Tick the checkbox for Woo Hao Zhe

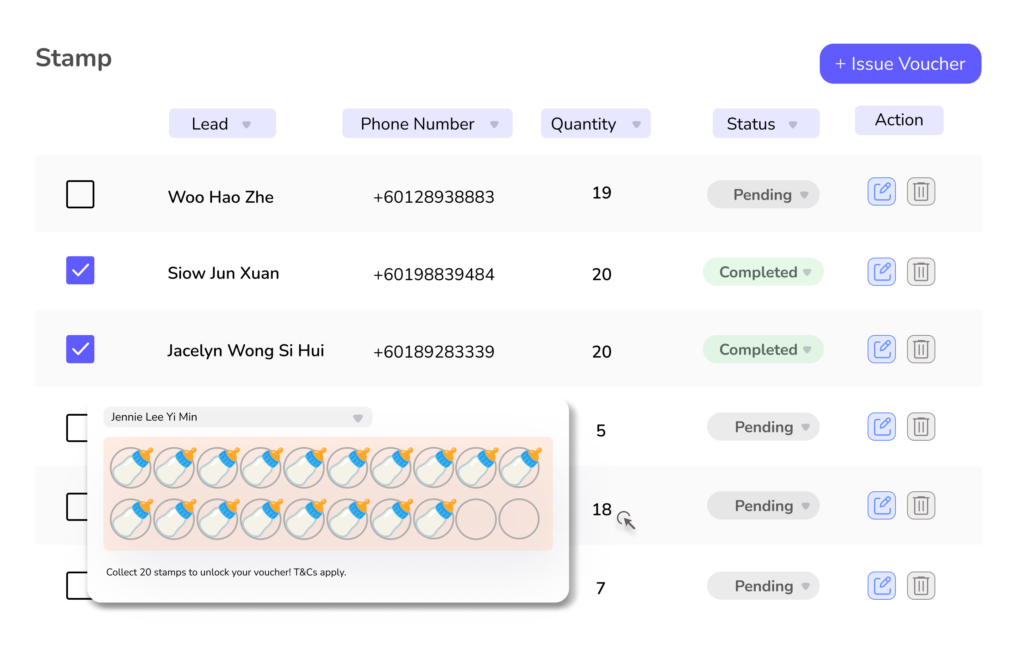(x=80, y=194)
